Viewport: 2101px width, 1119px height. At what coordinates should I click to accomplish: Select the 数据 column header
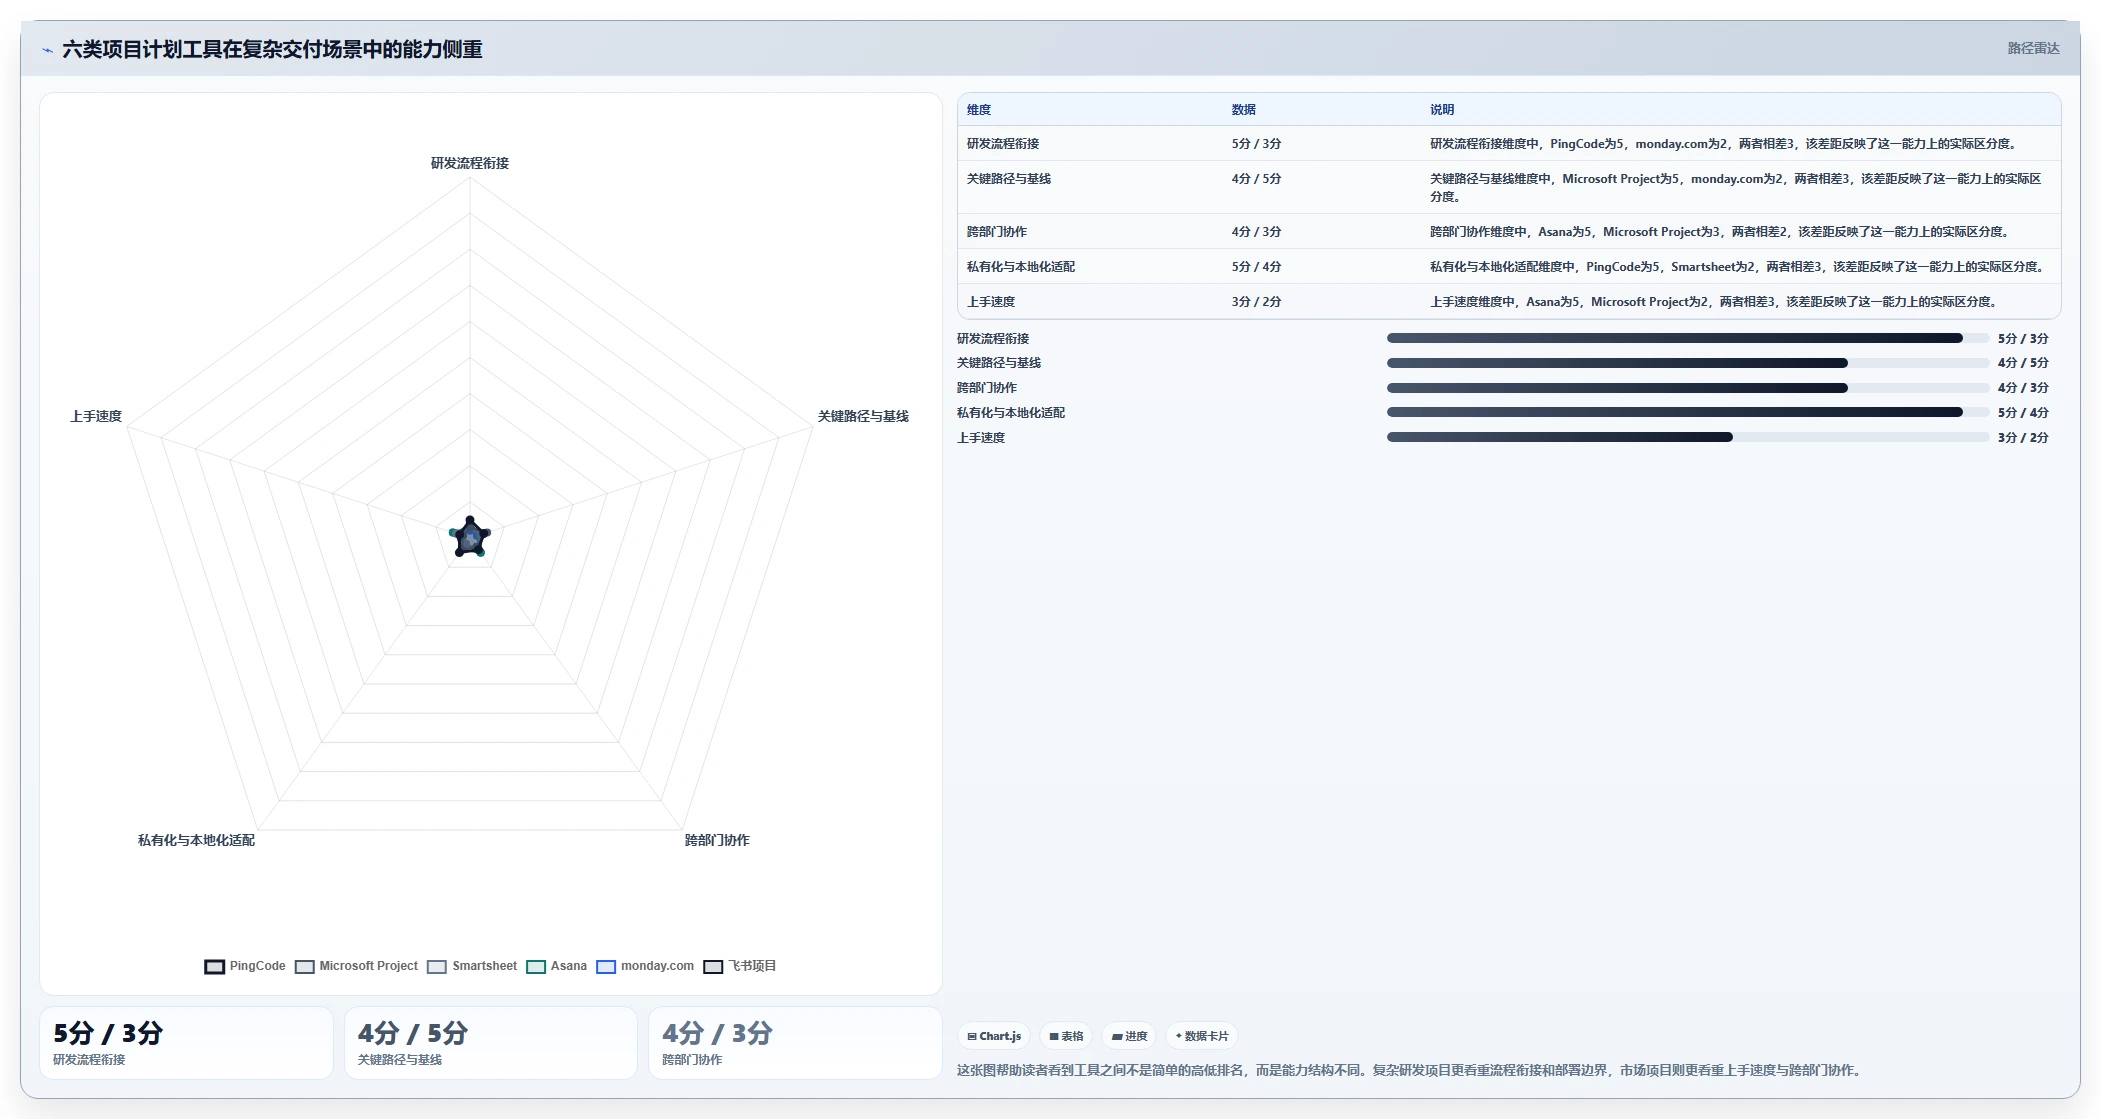1244,110
